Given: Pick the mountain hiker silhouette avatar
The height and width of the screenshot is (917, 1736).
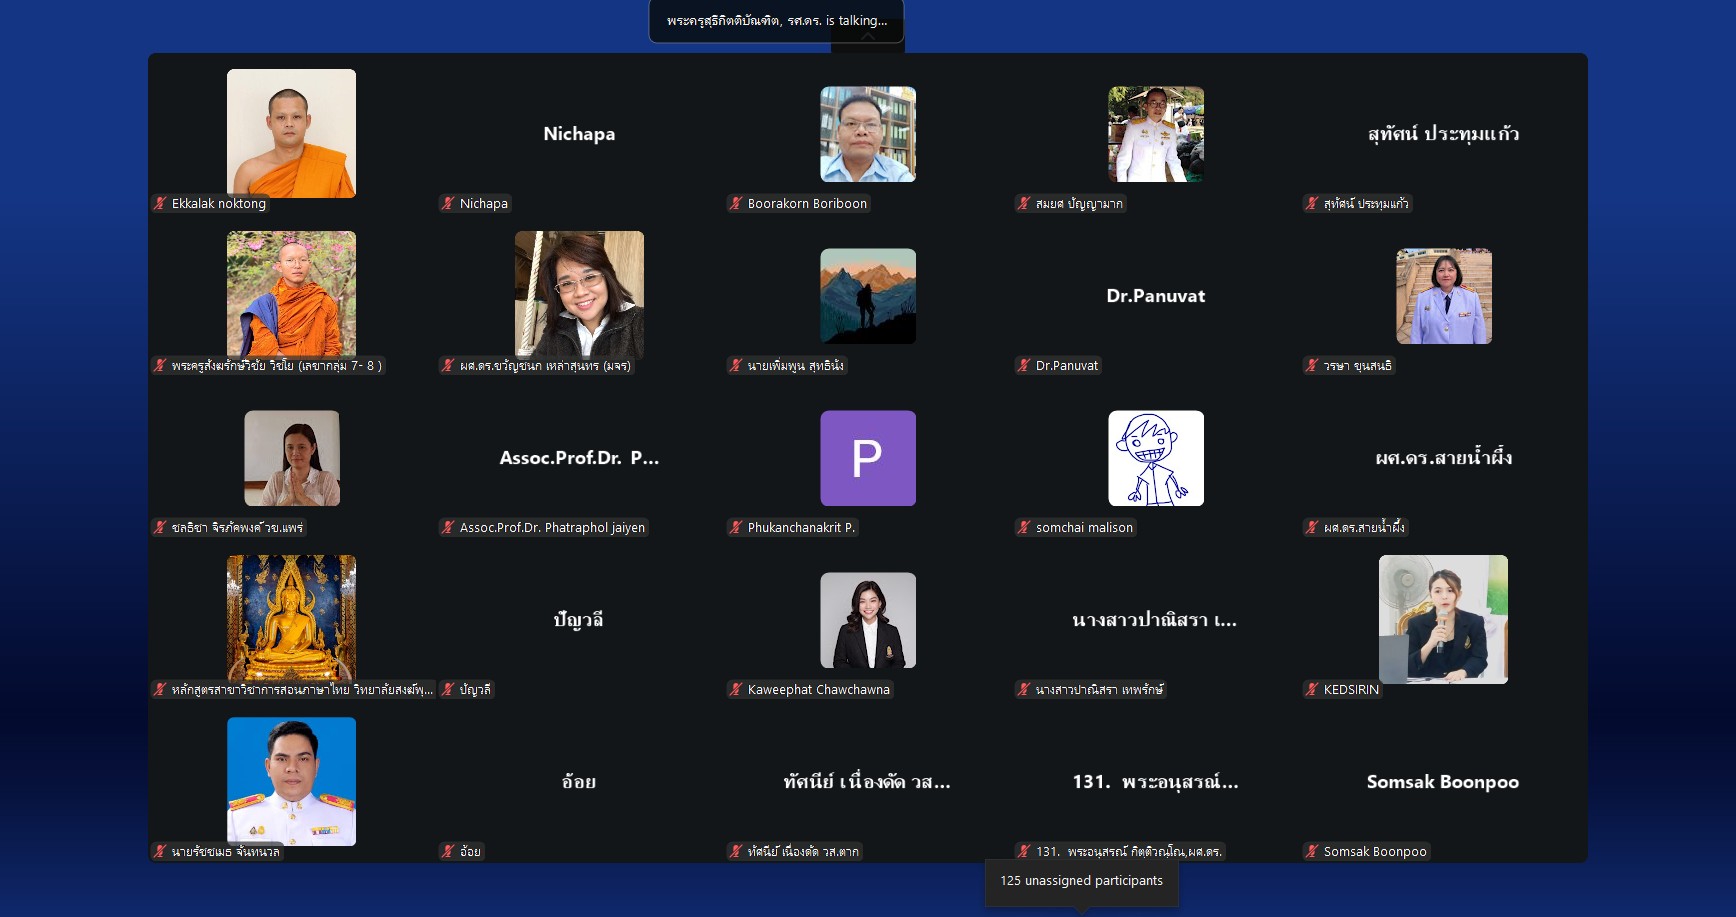Looking at the screenshot, I should point(867,296).
